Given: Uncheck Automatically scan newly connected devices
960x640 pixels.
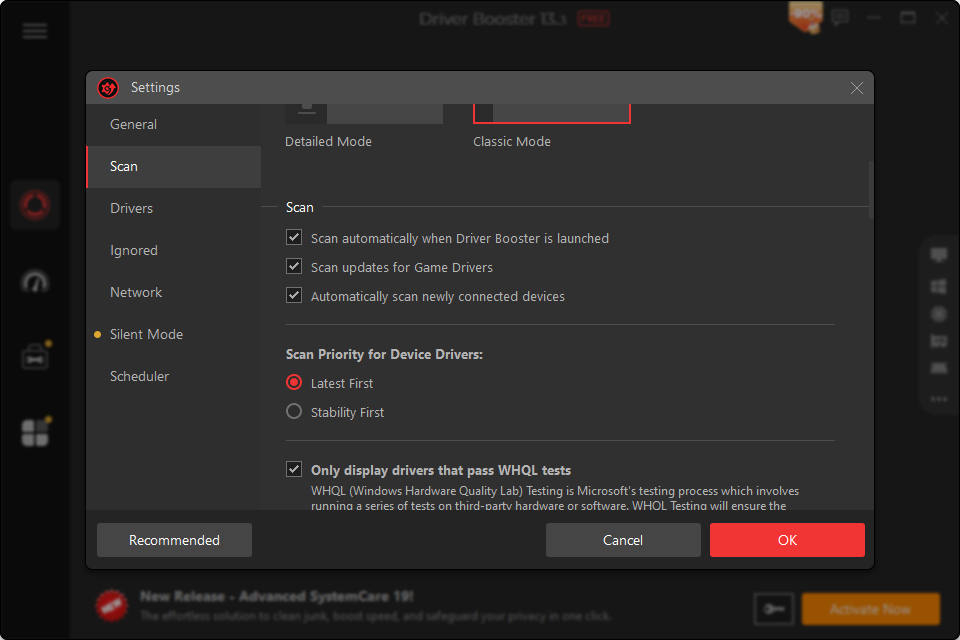Looking at the screenshot, I should coord(294,295).
